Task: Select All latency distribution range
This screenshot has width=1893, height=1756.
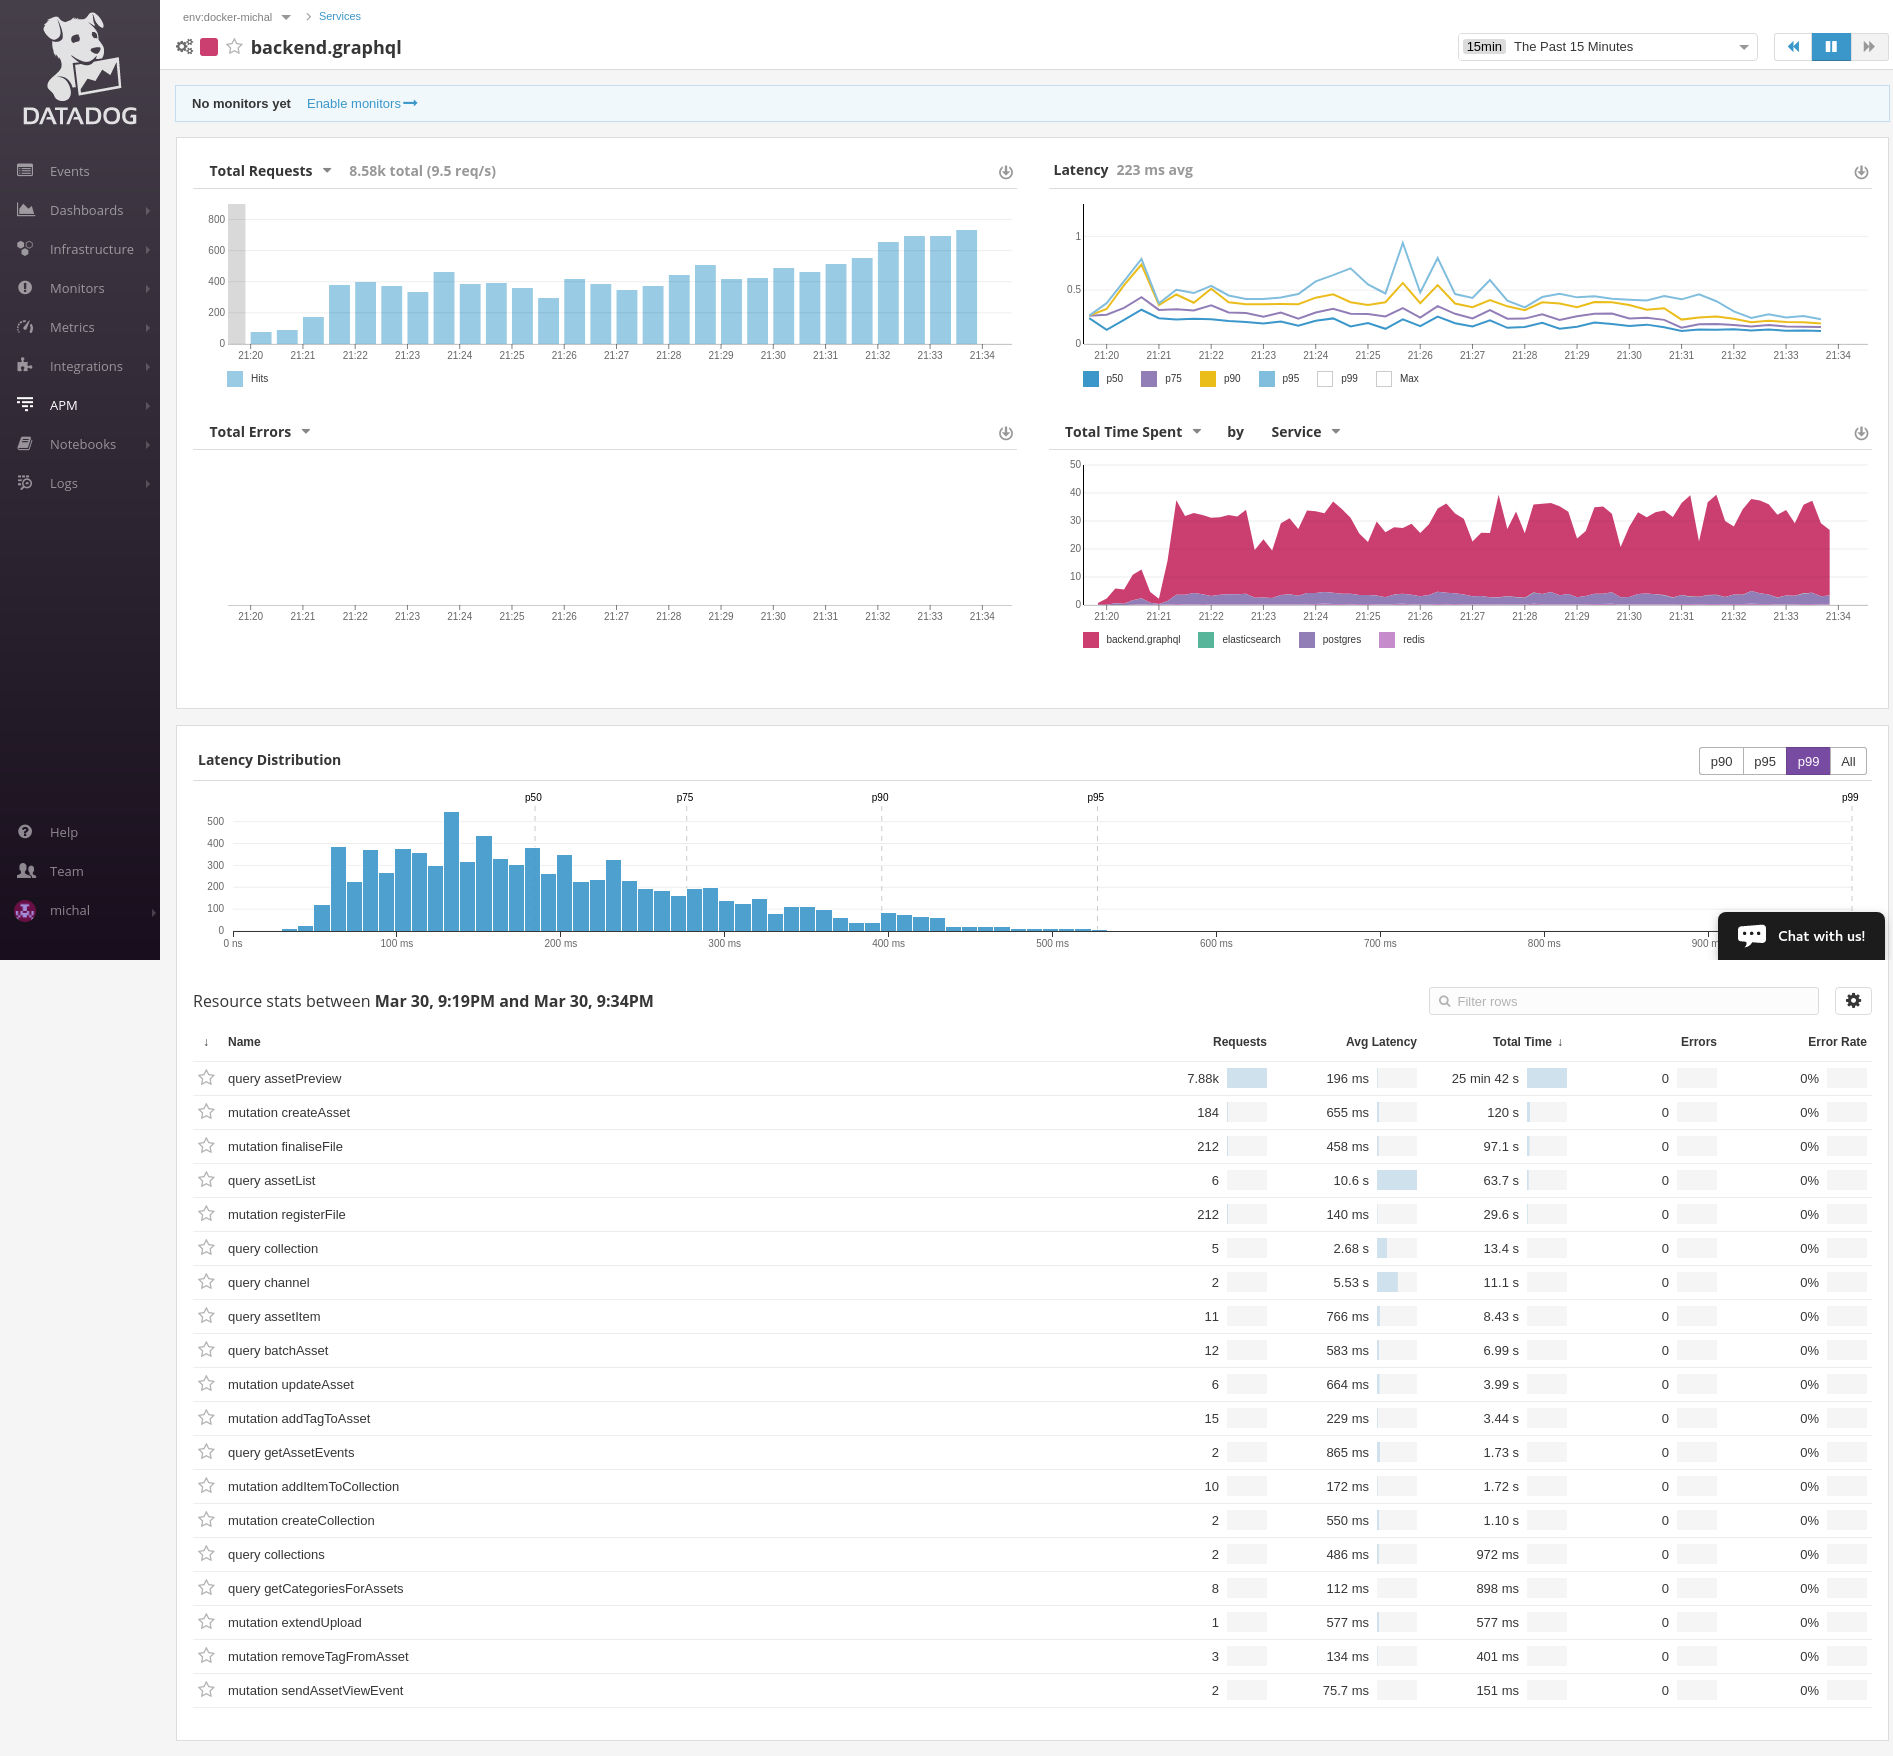Action: 1848,761
